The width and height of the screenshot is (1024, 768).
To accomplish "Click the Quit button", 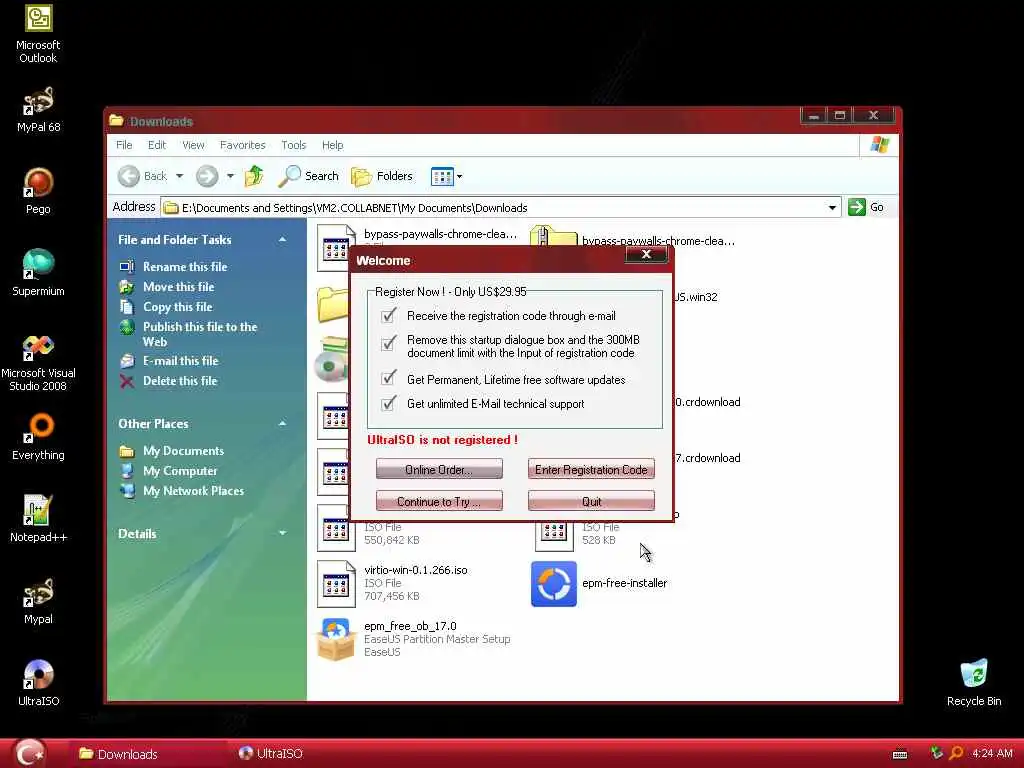I will click(591, 502).
